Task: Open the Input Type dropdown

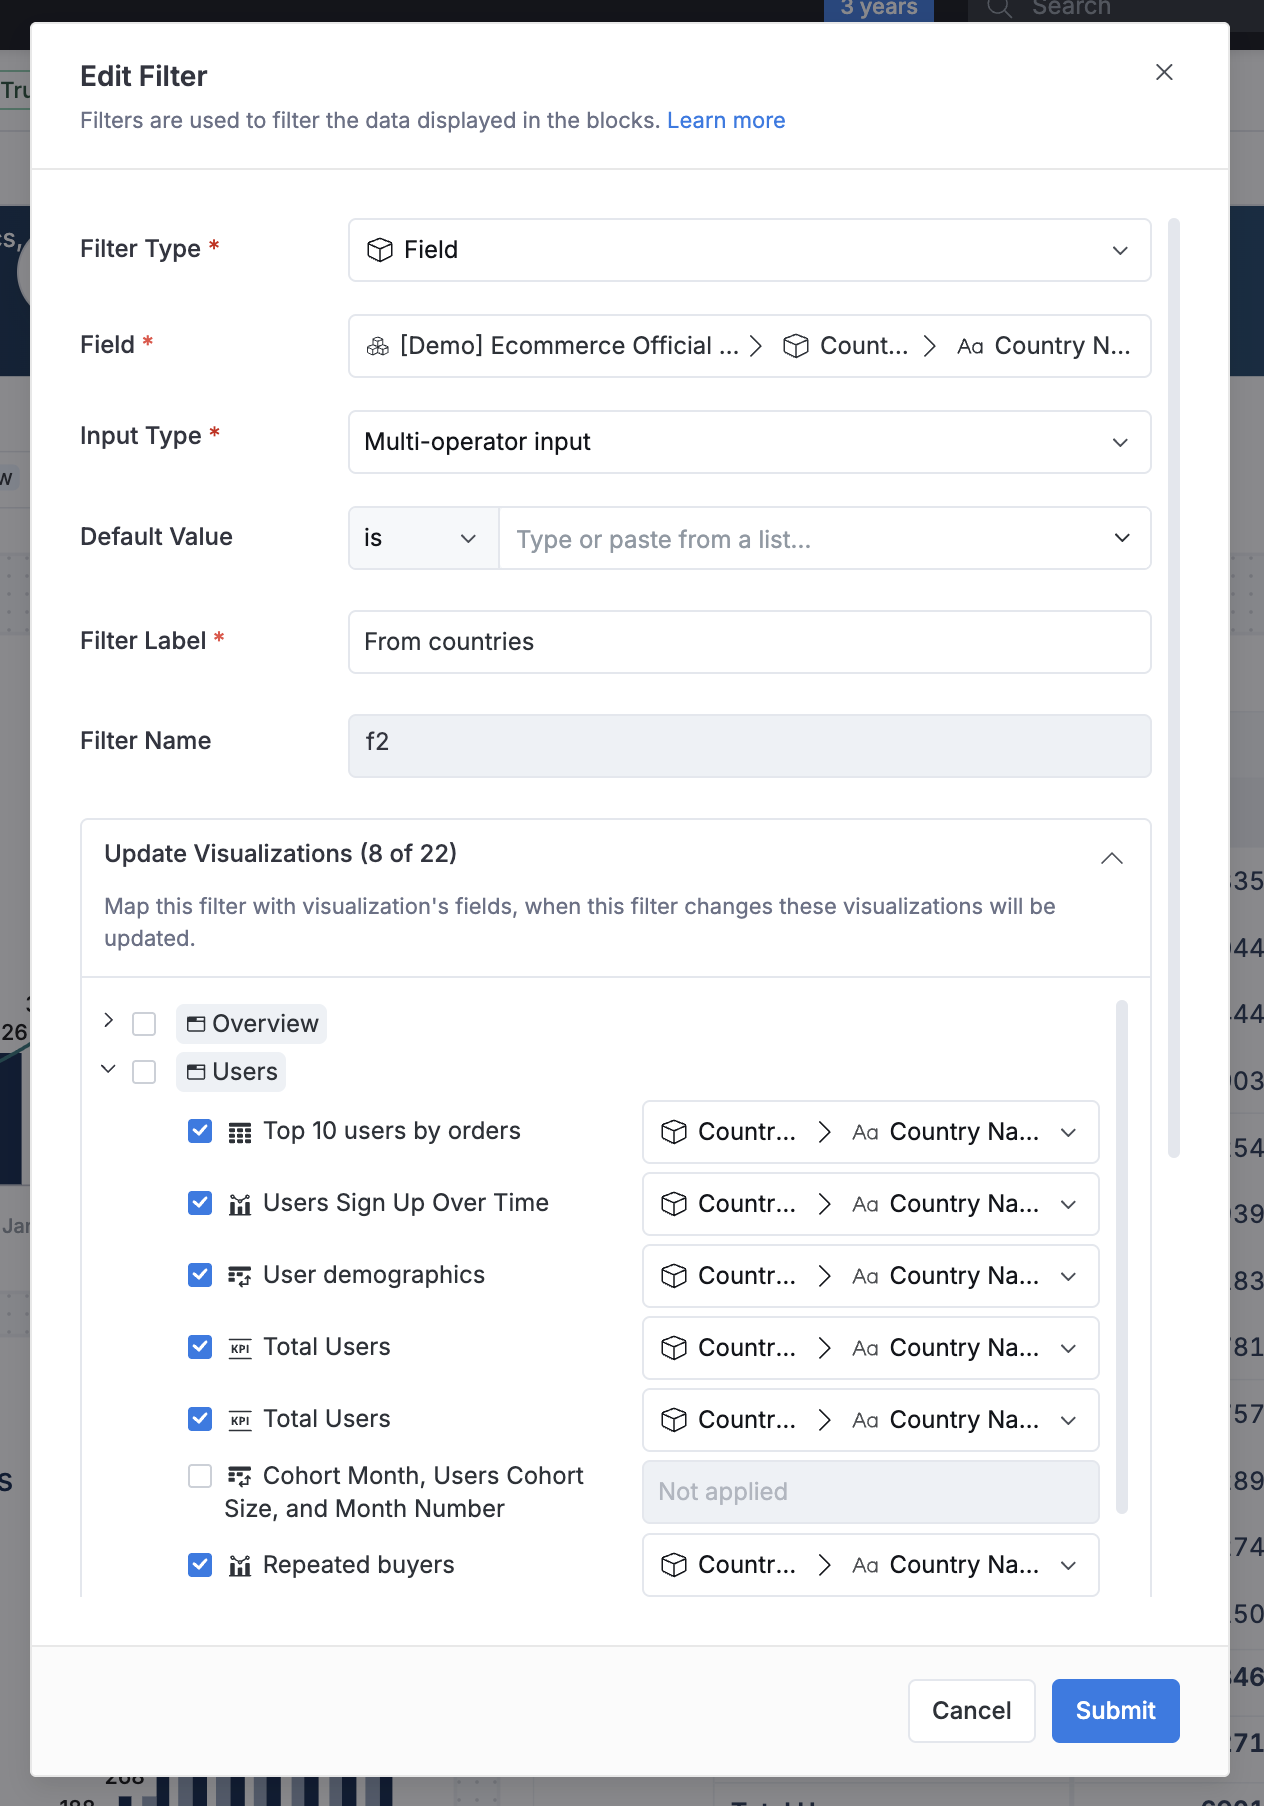Action: [749, 442]
